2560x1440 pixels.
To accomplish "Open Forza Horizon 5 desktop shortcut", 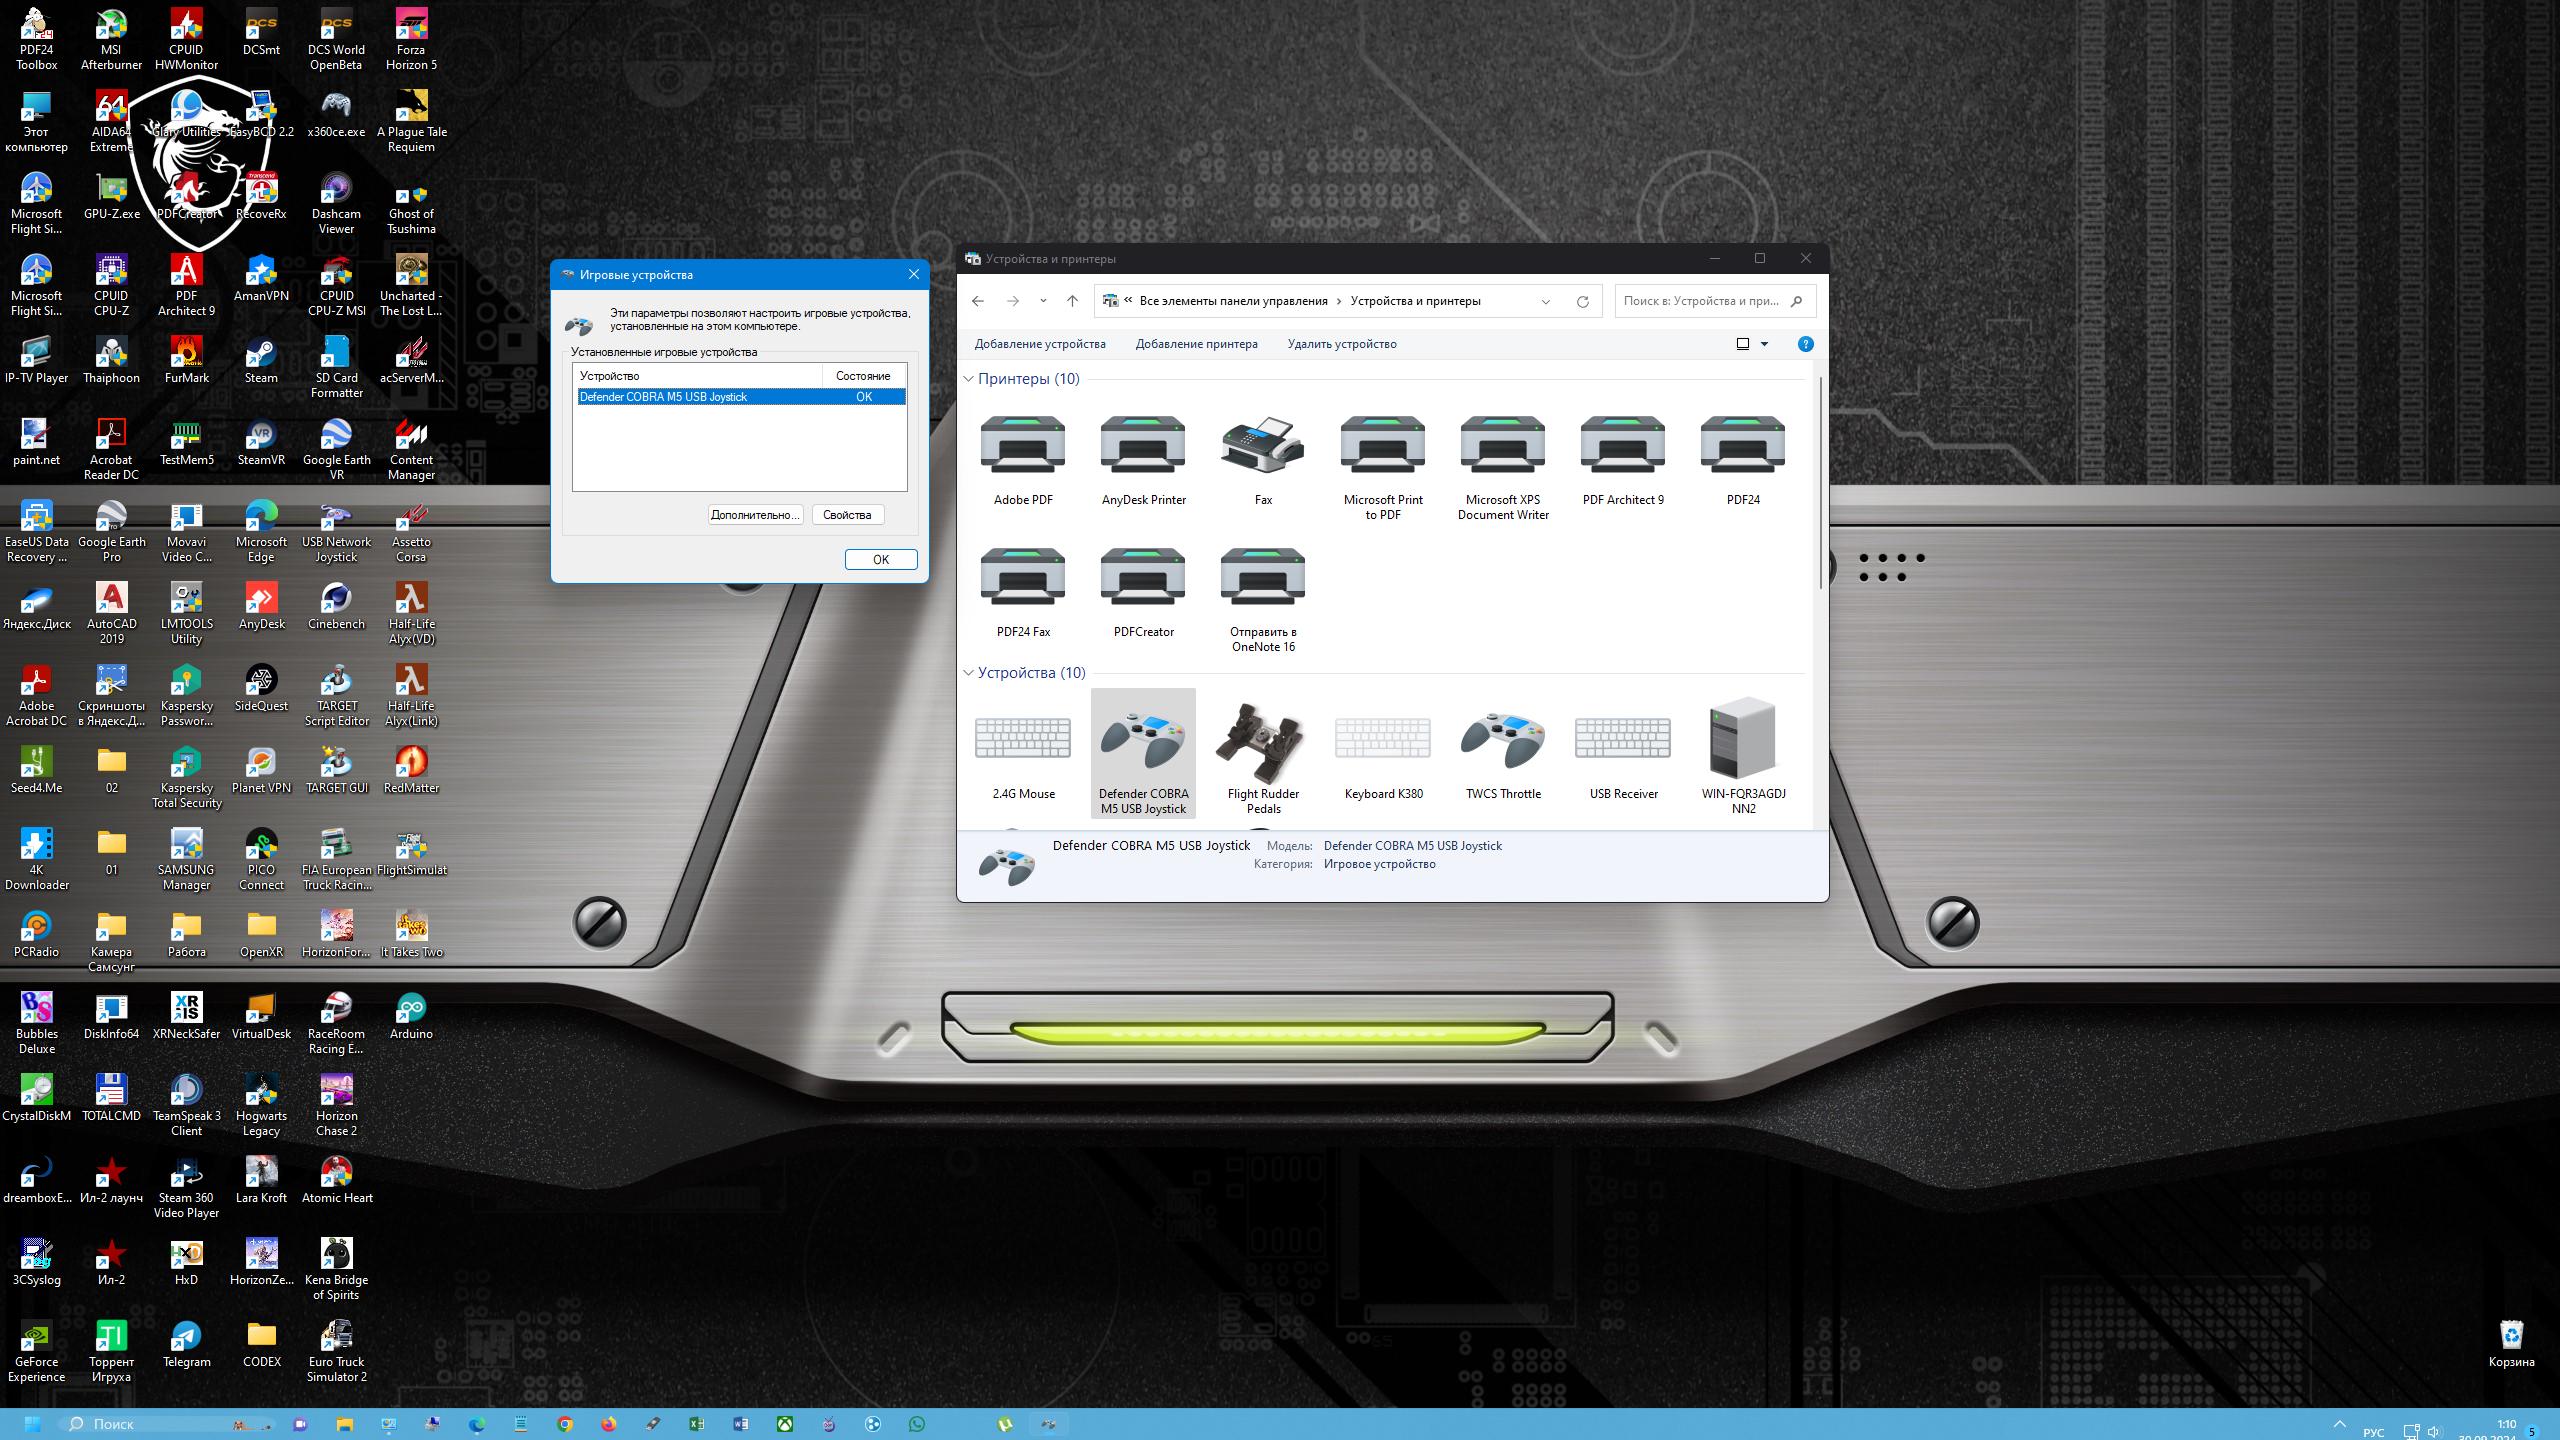I will 411,41.
